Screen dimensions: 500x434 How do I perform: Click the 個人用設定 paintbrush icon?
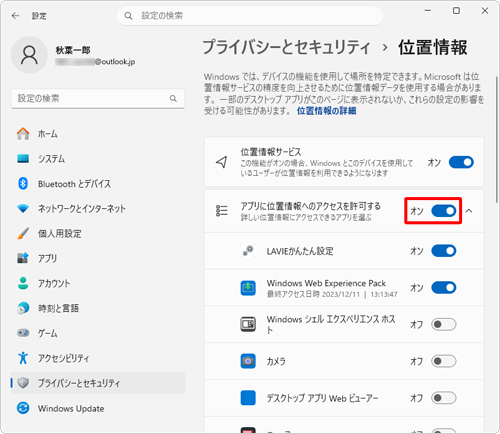click(x=23, y=233)
